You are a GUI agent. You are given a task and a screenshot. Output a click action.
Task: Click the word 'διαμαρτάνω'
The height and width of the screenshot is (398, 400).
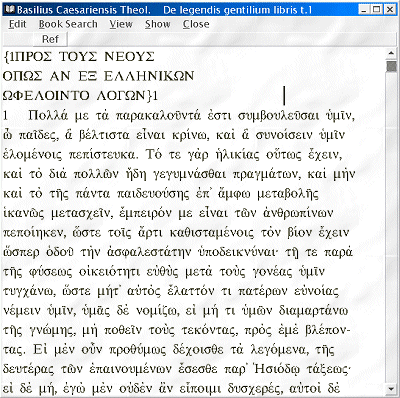313,311
